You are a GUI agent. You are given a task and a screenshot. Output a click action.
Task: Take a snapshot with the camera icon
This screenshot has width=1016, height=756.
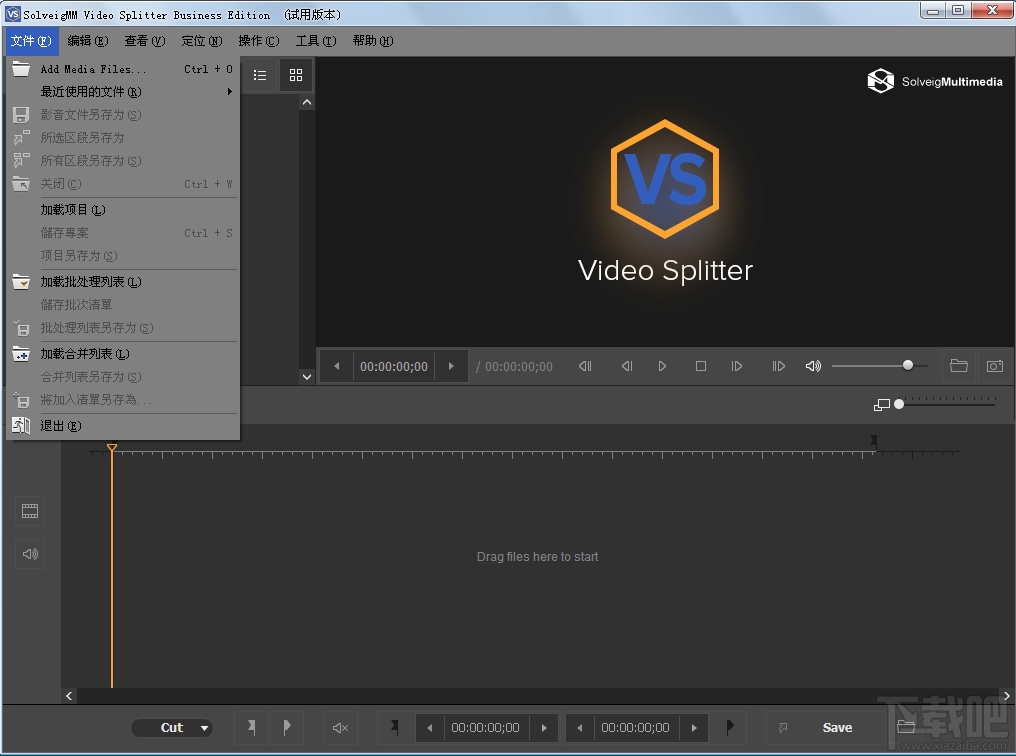coord(995,365)
